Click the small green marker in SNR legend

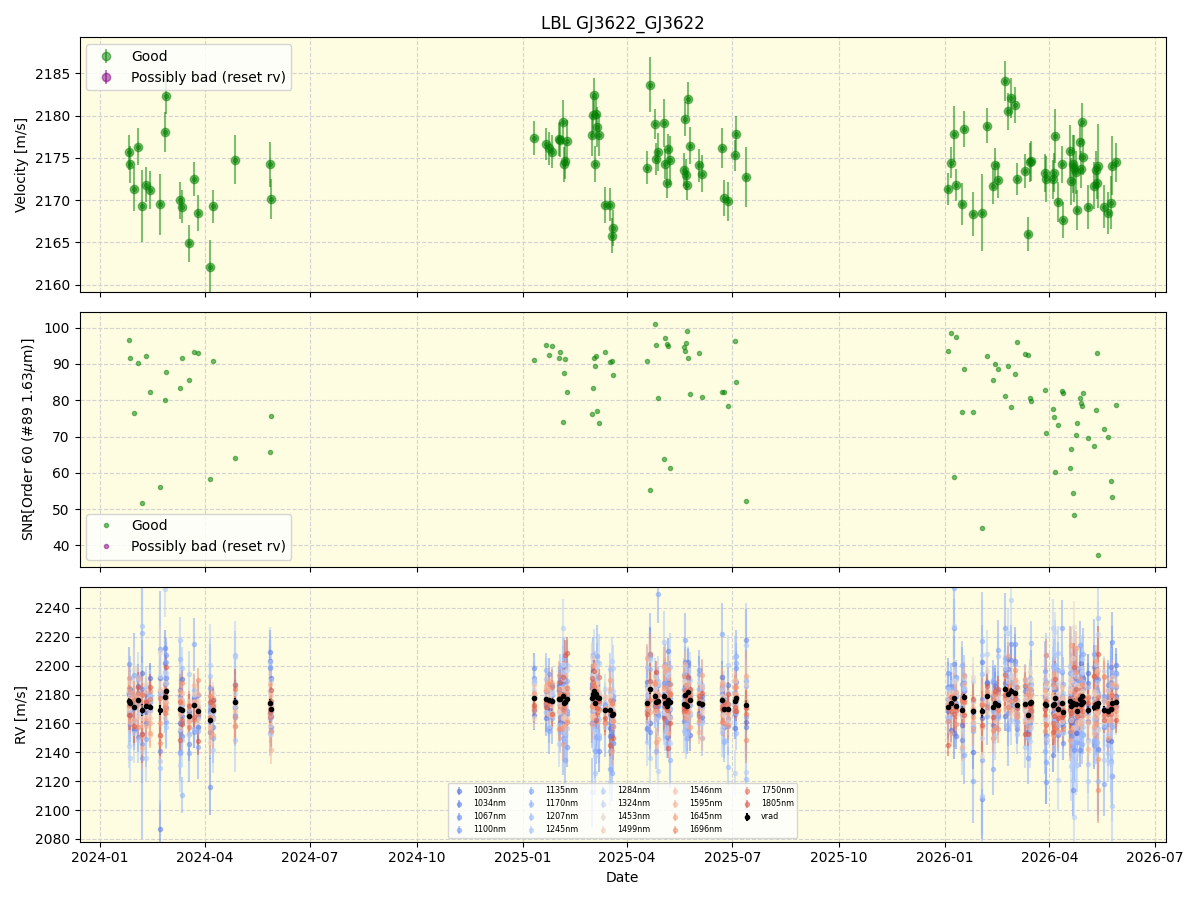click(x=106, y=525)
